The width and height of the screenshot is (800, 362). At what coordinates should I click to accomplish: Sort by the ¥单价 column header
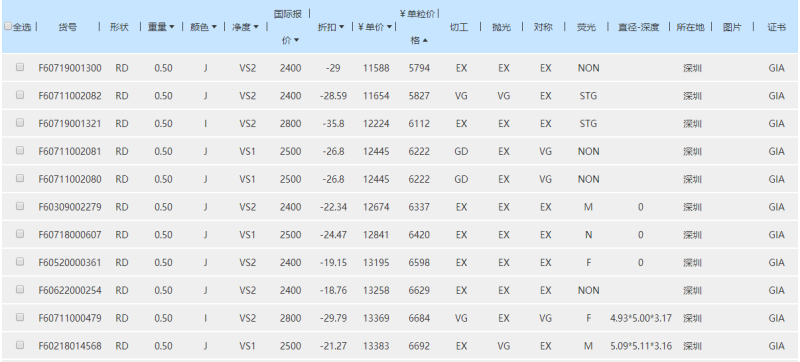[376, 27]
